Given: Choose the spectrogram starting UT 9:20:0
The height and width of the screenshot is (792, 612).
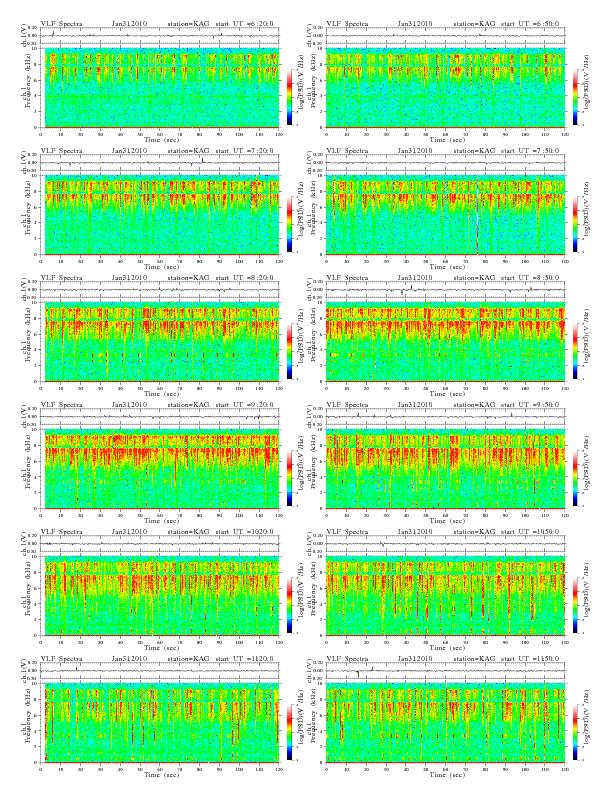Looking at the screenshot, I should pyautogui.click(x=160, y=469).
